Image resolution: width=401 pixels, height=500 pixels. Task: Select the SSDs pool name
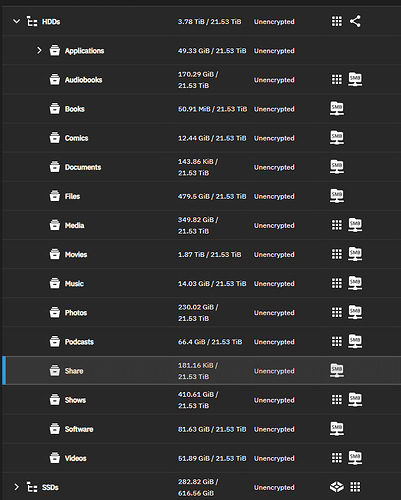(50, 487)
